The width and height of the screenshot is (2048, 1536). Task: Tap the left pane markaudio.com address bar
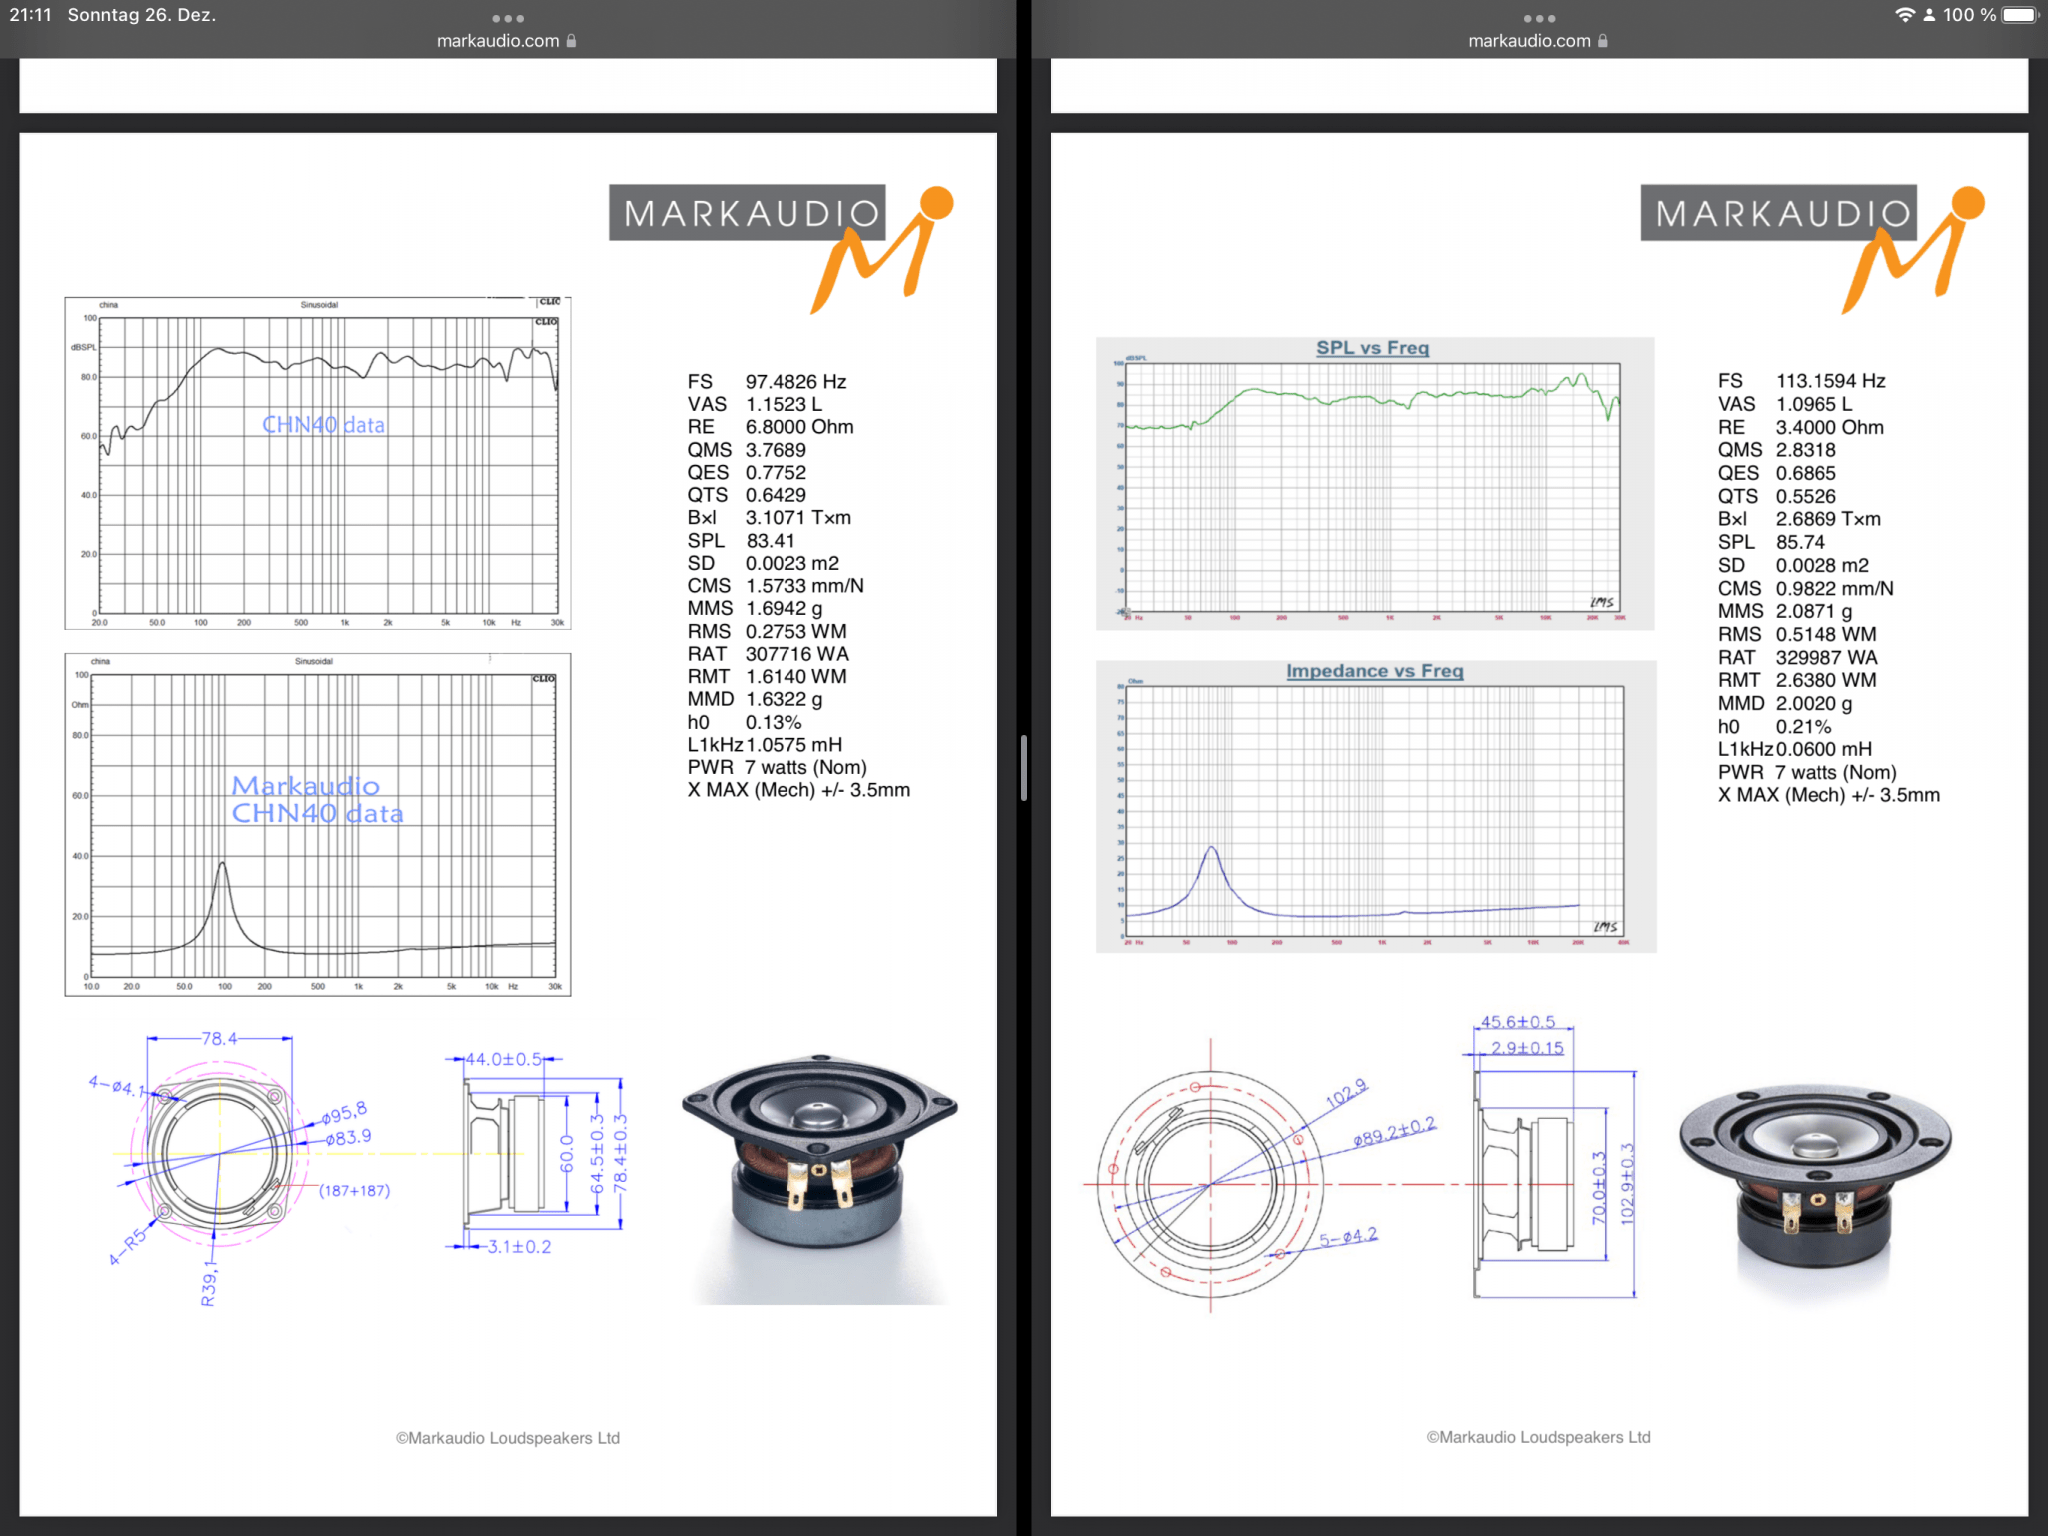click(x=507, y=41)
